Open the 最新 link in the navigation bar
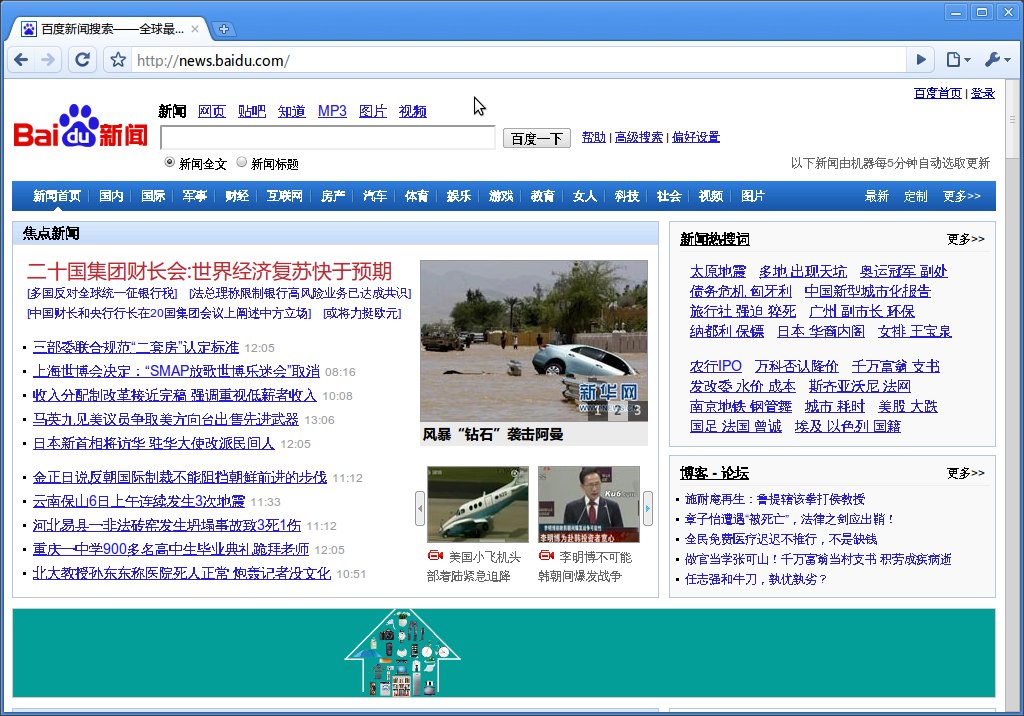 [x=876, y=196]
